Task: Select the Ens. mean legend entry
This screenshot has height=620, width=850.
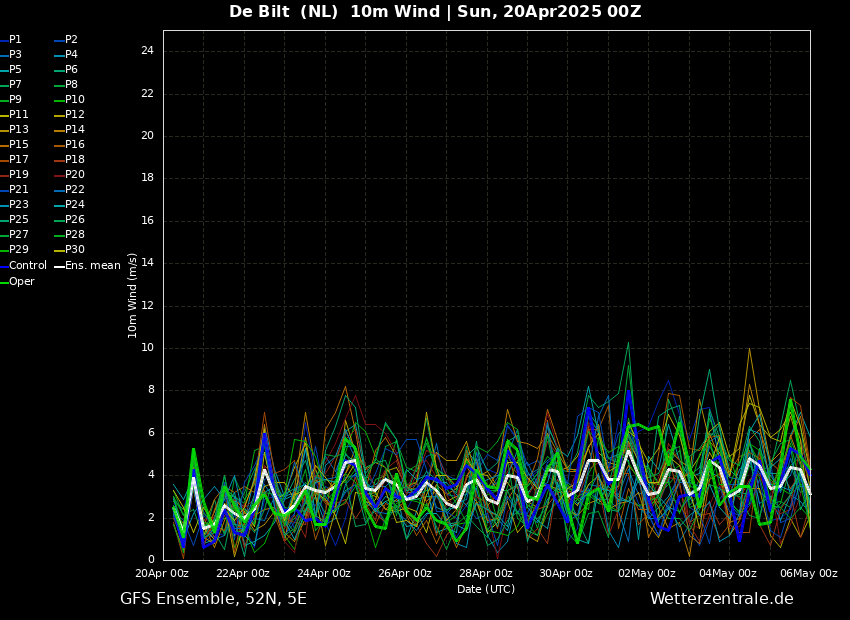Action: [88, 266]
